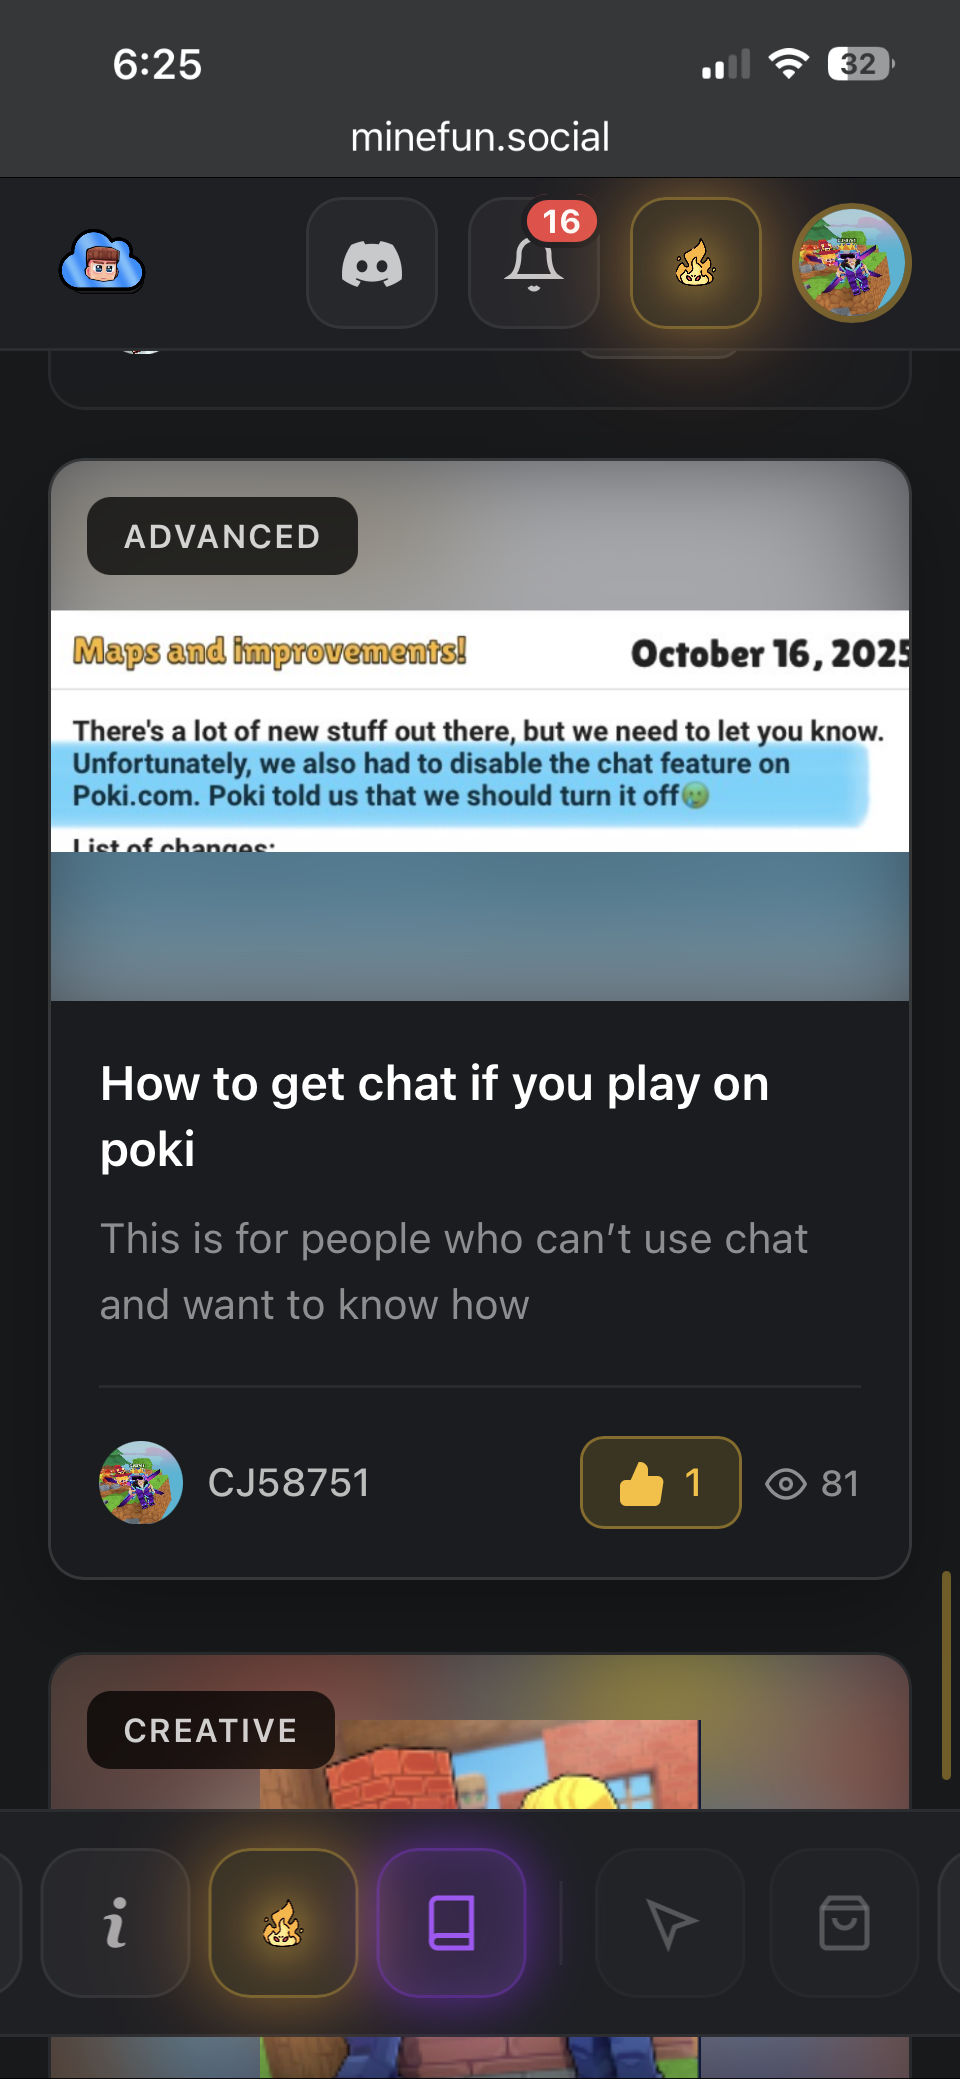This screenshot has width=960, height=2079.
Task: Tap the cloud mascot logo
Action: [x=102, y=262]
